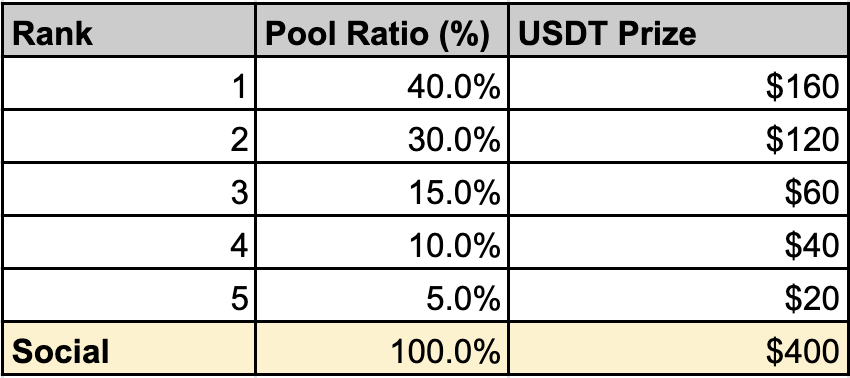Click the rank 3 cell

(129, 189)
